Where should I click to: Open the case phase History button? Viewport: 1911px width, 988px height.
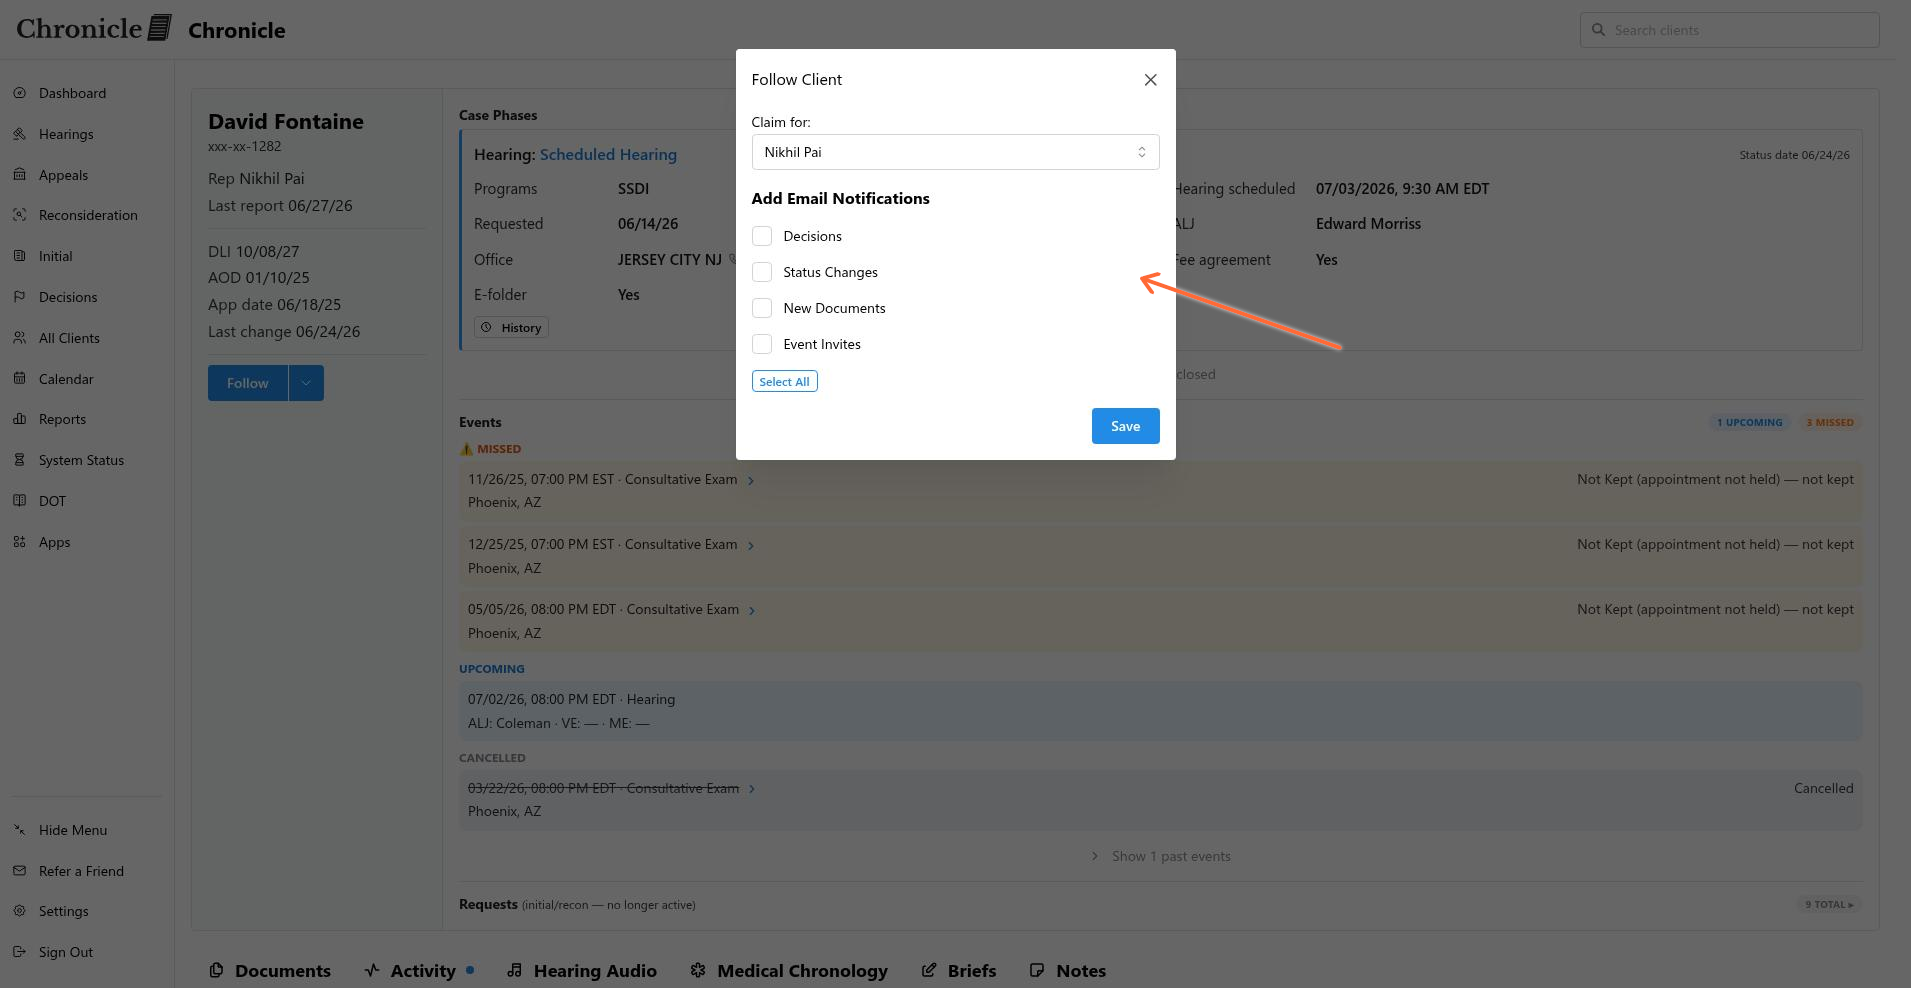click(511, 328)
